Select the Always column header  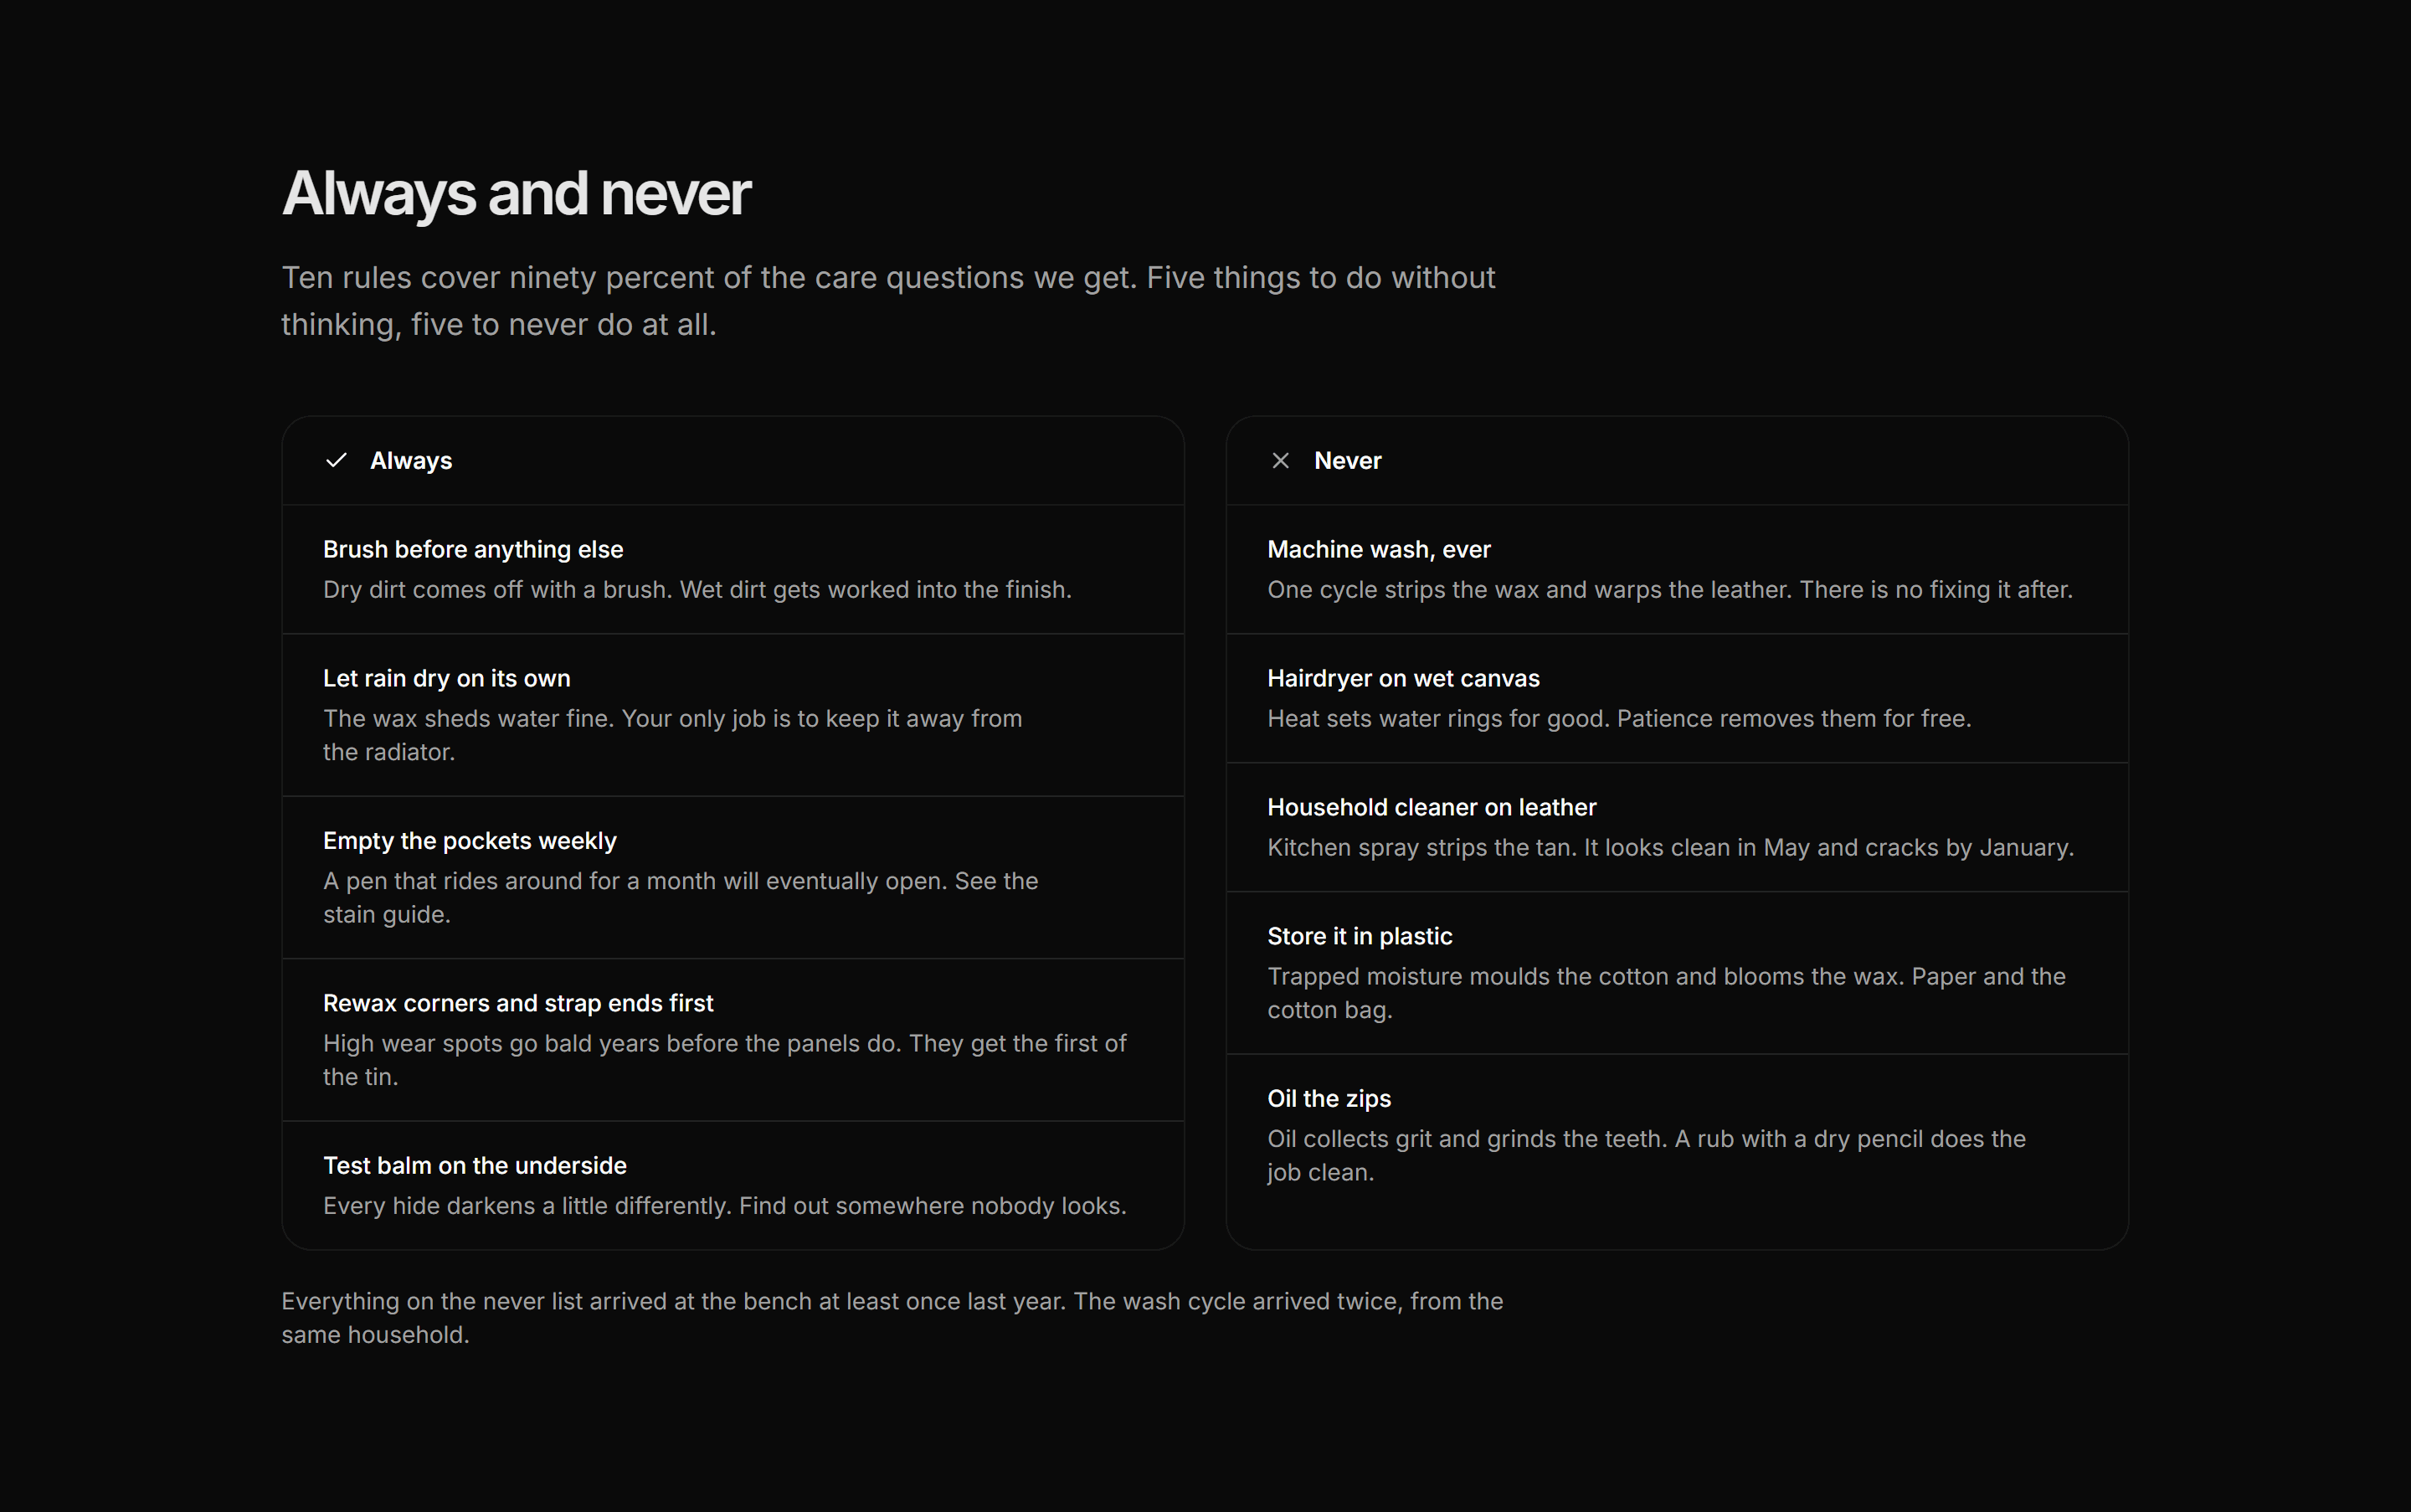(x=733, y=461)
